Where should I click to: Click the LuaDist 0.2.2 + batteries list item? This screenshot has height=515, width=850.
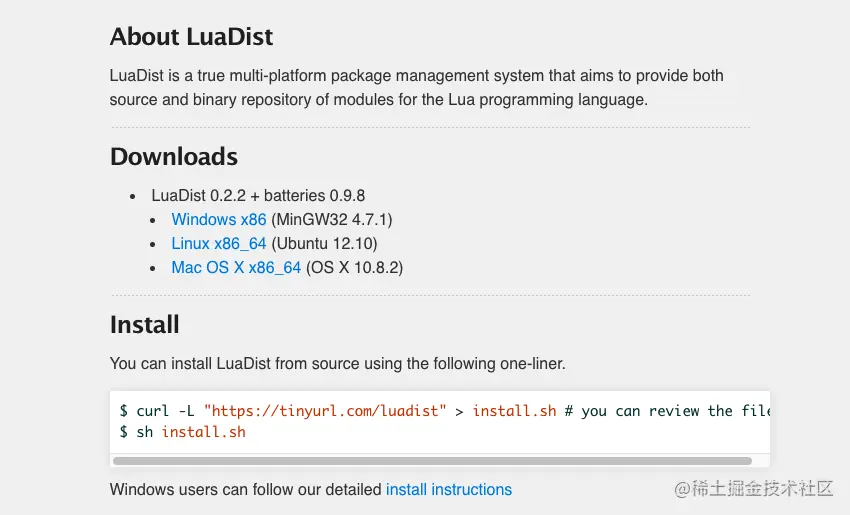258,196
